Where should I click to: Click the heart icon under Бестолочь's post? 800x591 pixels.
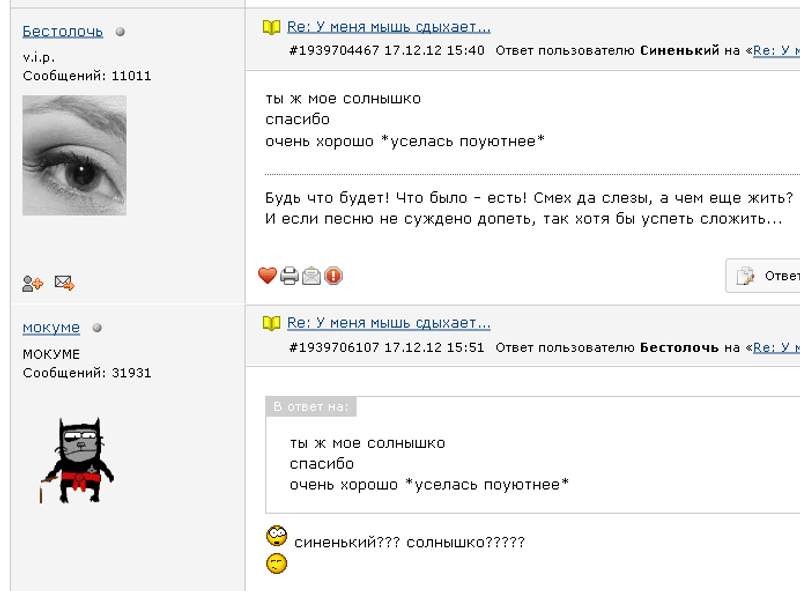pyautogui.click(x=267, y=275)
